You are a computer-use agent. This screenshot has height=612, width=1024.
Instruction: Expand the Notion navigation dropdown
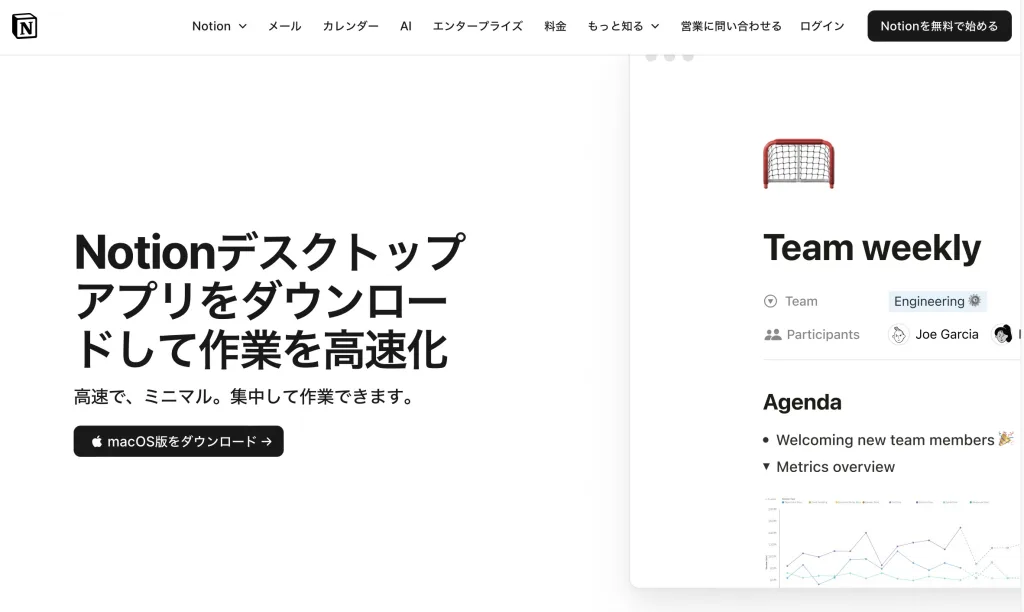click(x=219, y=26)
